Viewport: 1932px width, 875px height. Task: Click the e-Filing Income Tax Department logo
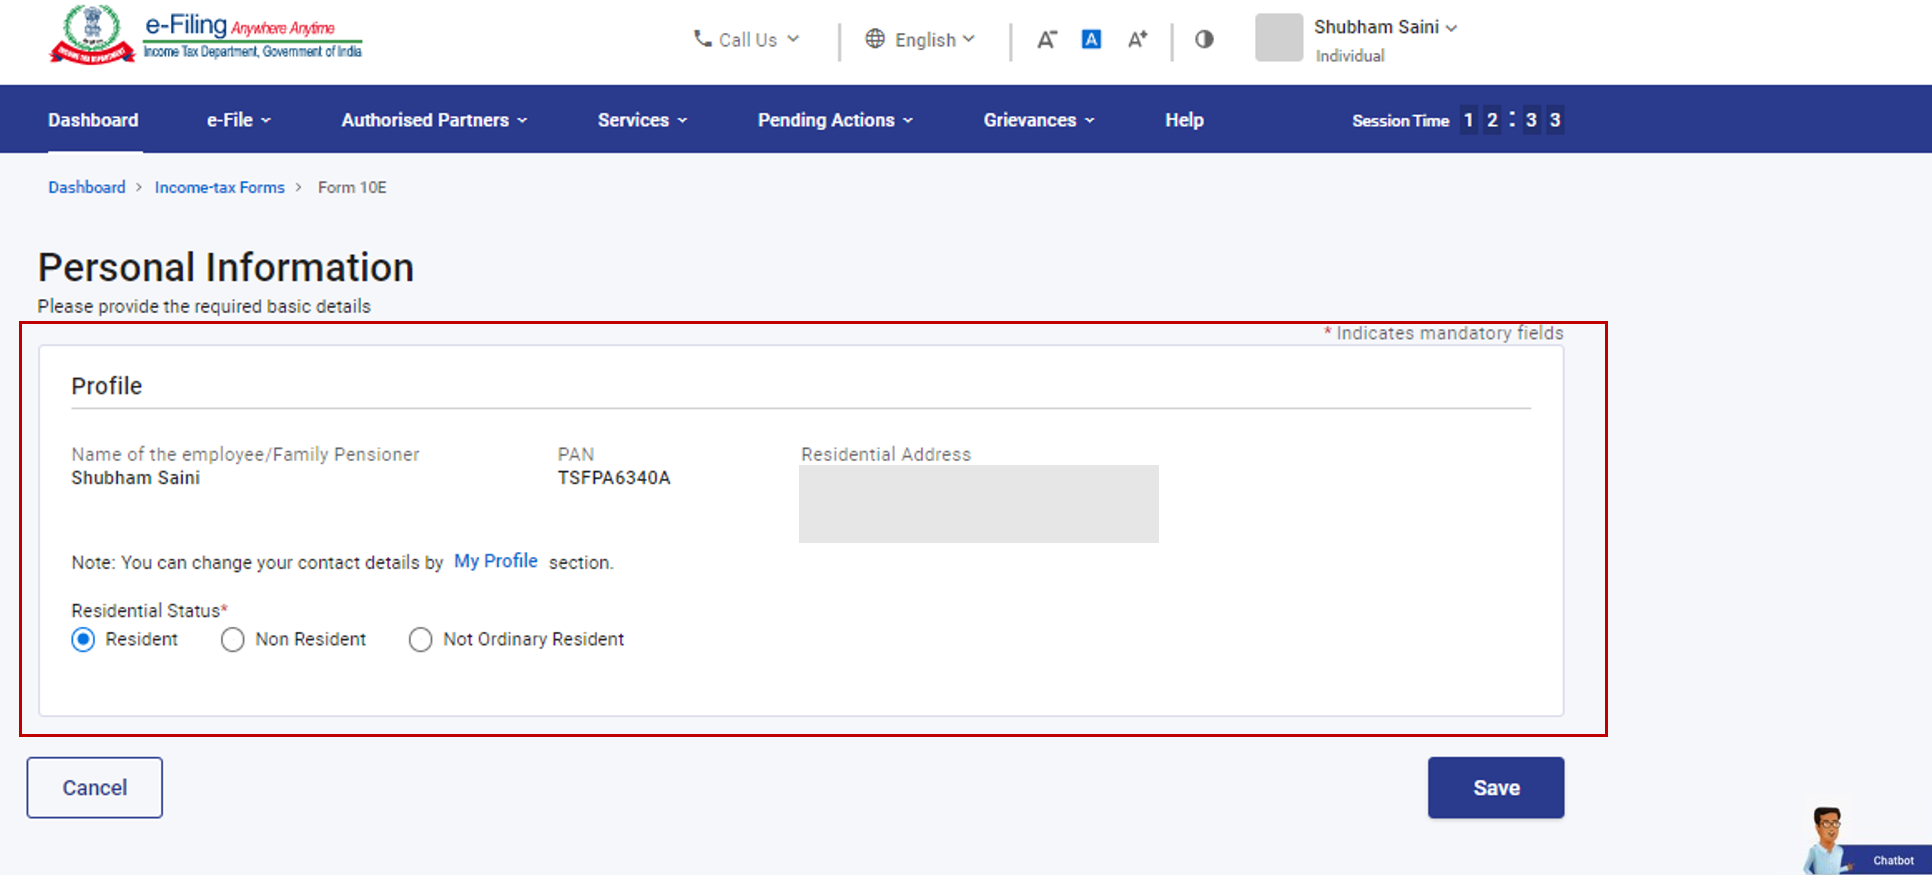(206, 36)
